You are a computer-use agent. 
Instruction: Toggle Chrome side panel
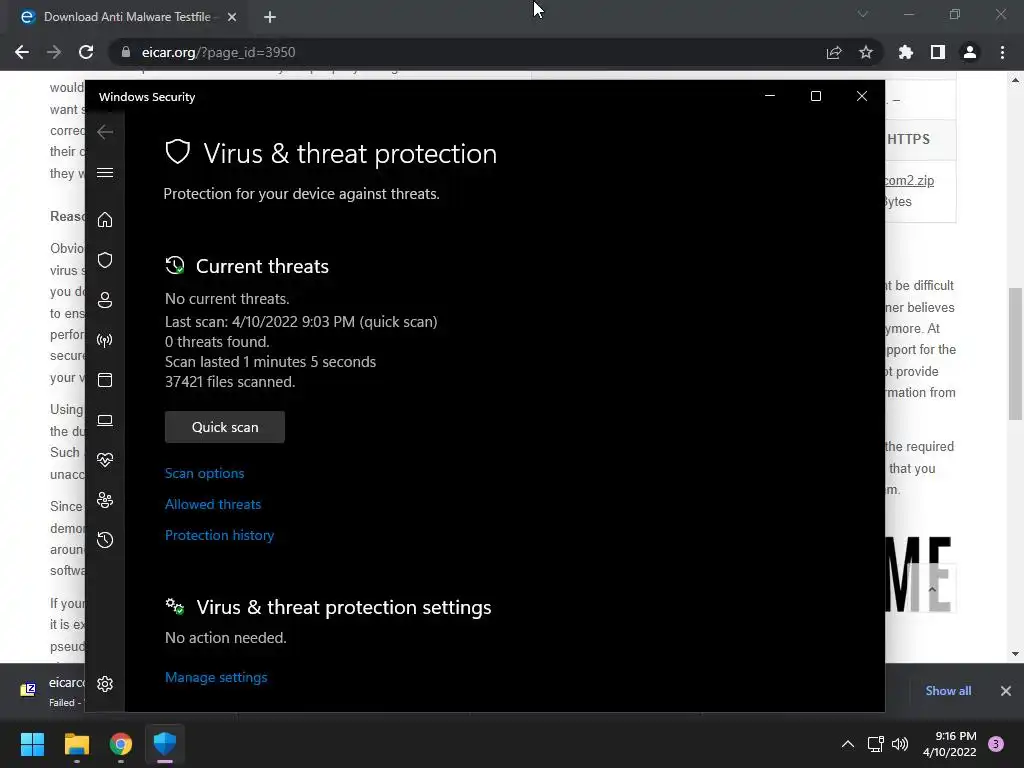(938, 52)
